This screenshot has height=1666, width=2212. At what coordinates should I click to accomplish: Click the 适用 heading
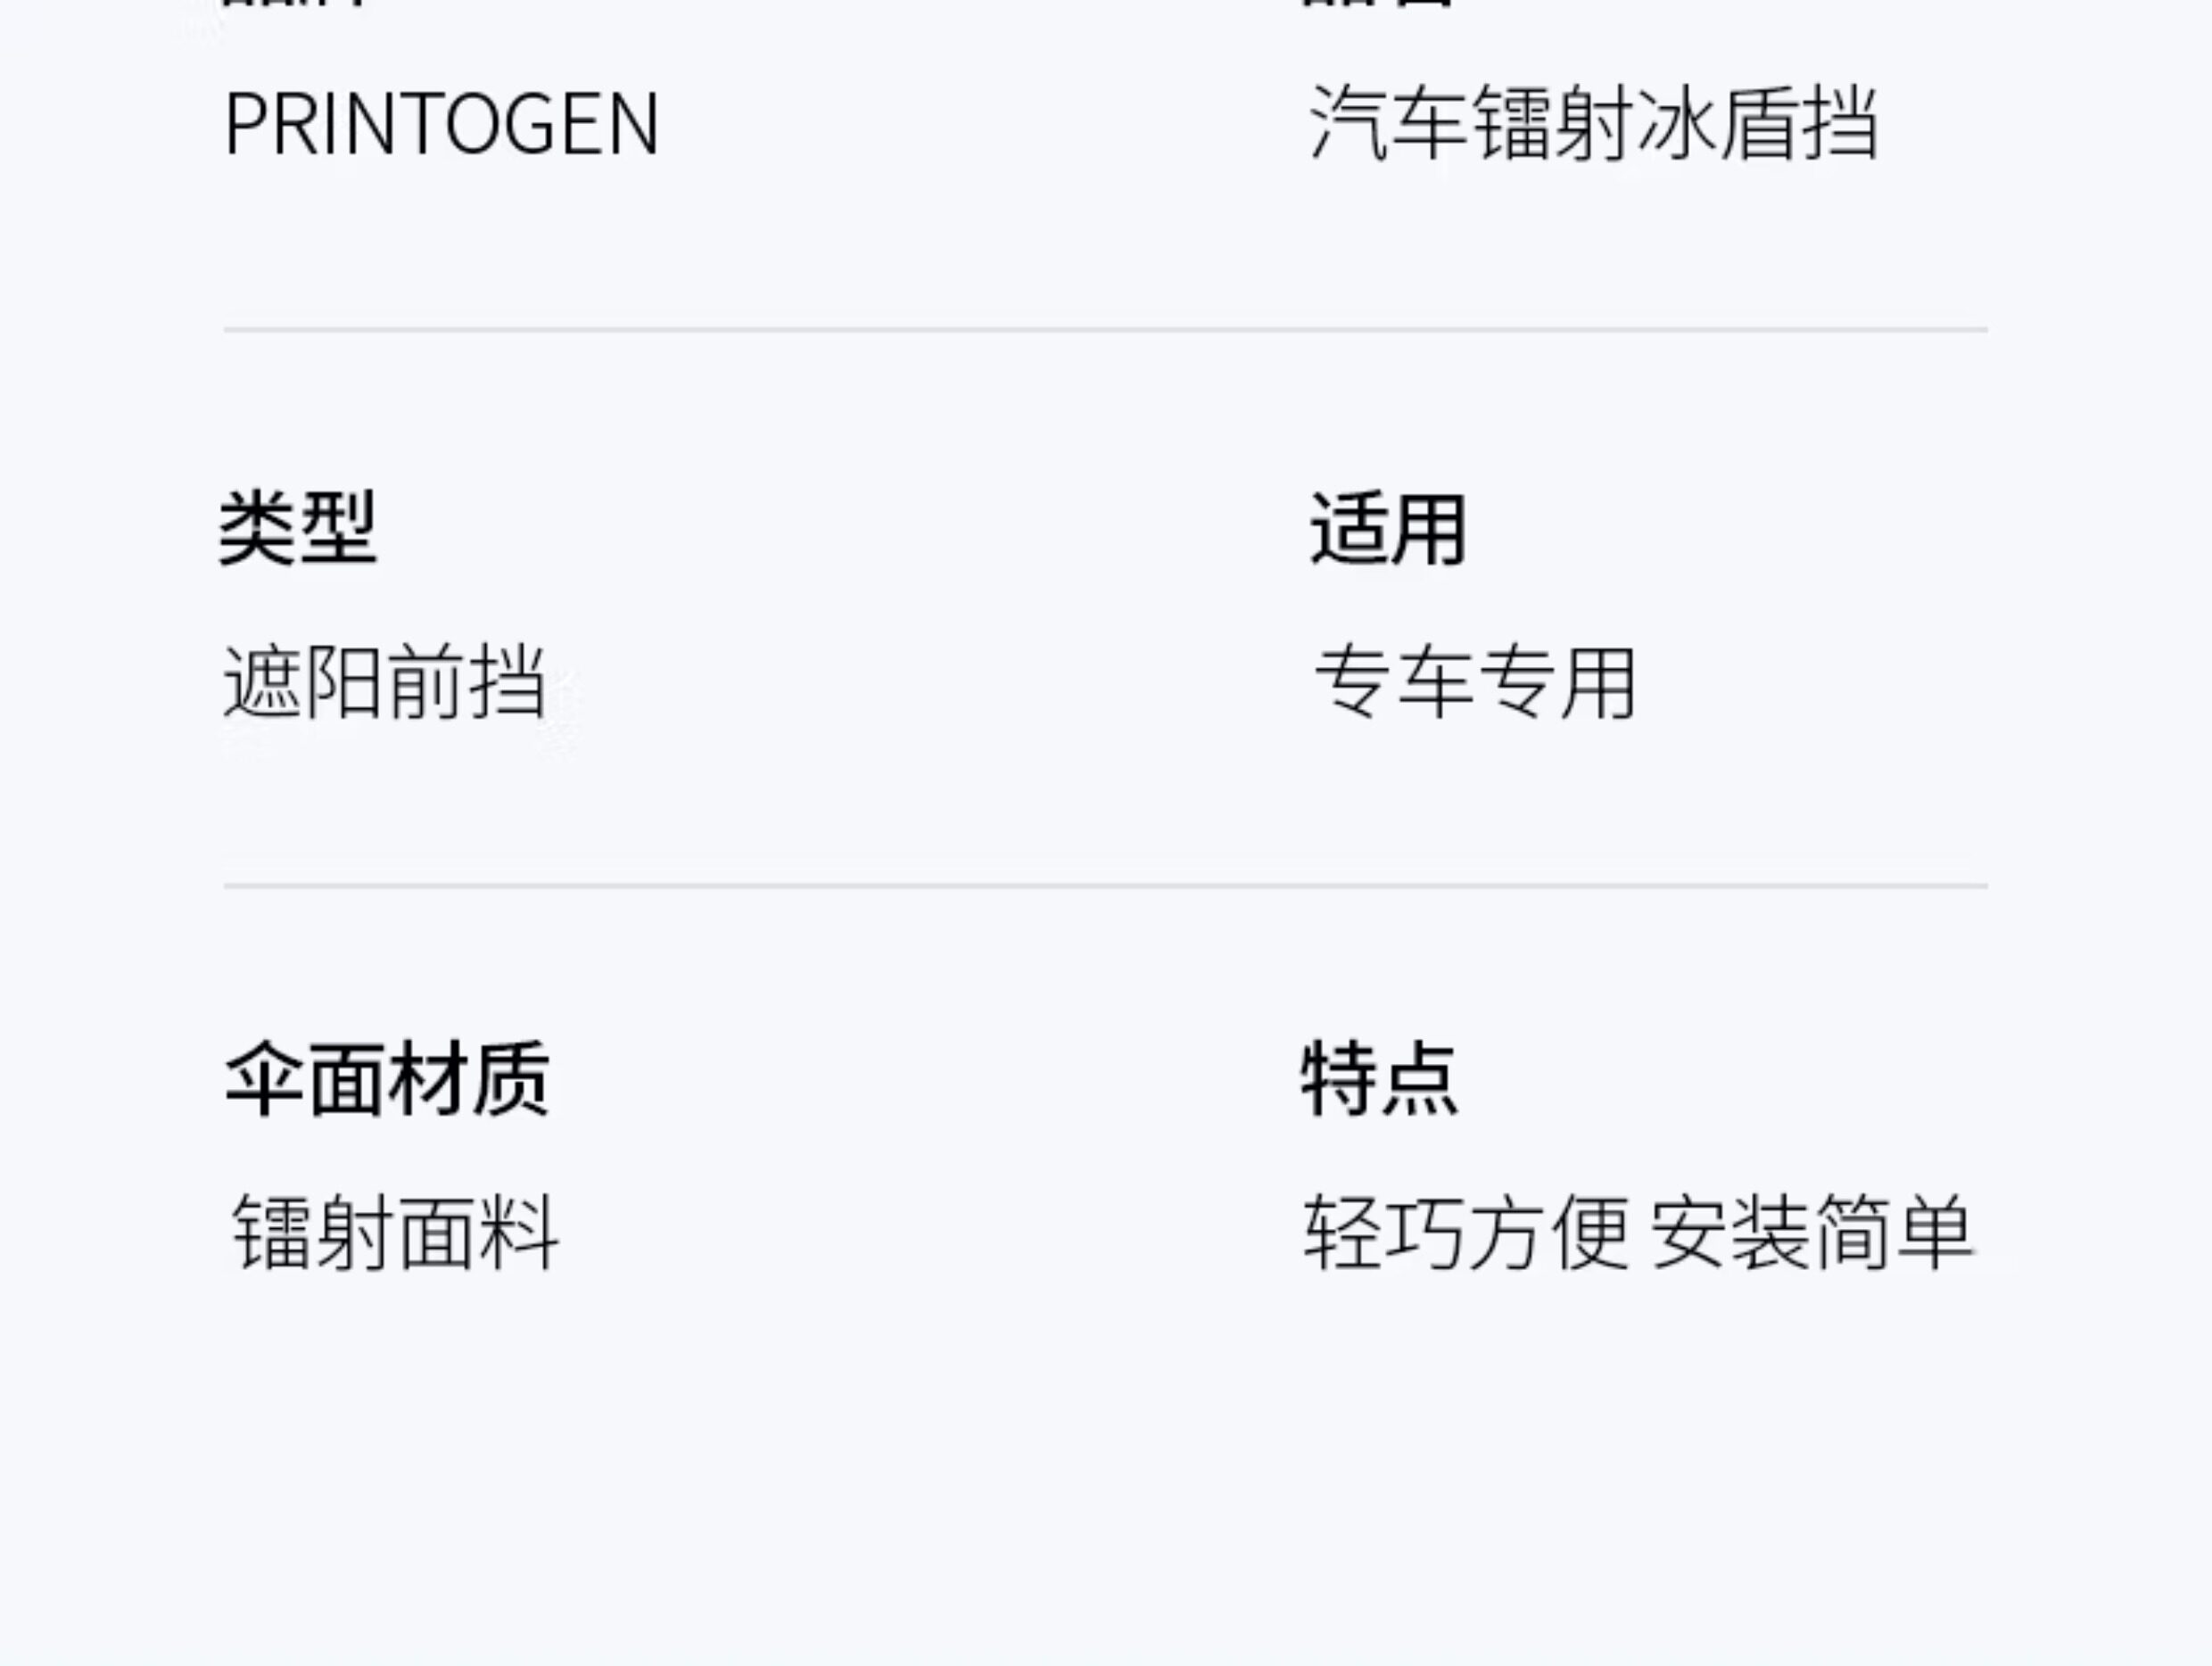coord(1388,528)
